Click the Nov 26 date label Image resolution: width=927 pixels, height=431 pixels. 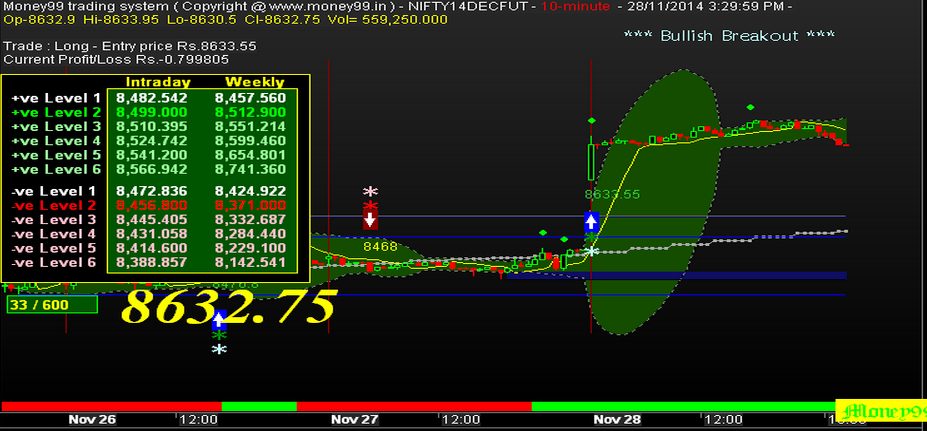[92, 419]
